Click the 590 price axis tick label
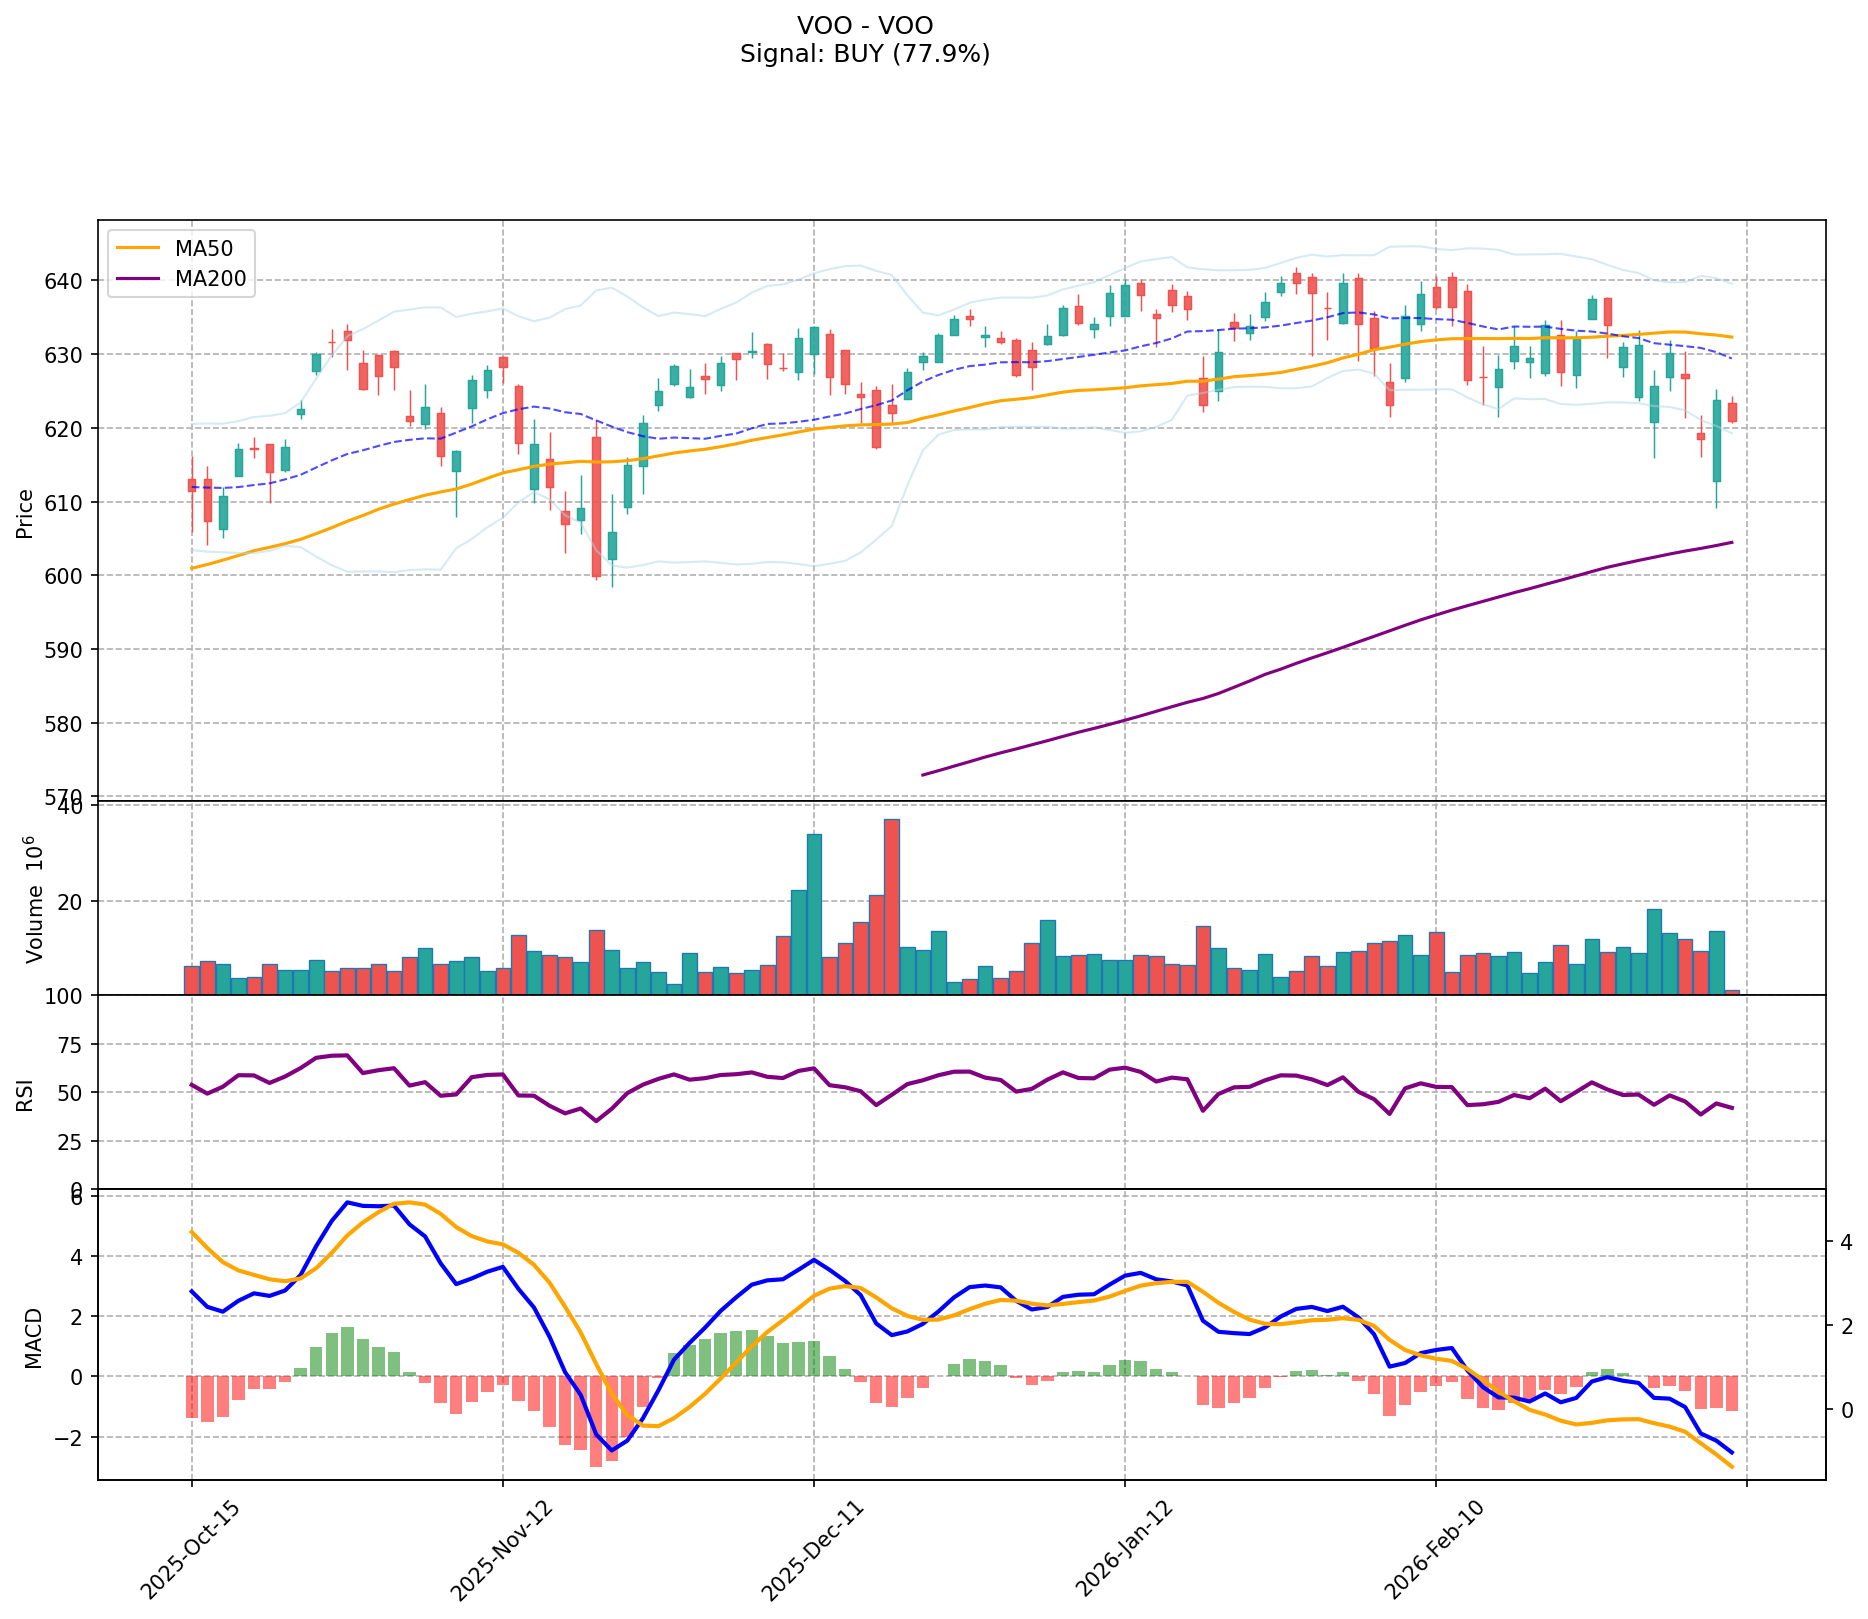The height and width of the screenshot is (1619, 1868). pyautogui.click(x=73, y=650)
